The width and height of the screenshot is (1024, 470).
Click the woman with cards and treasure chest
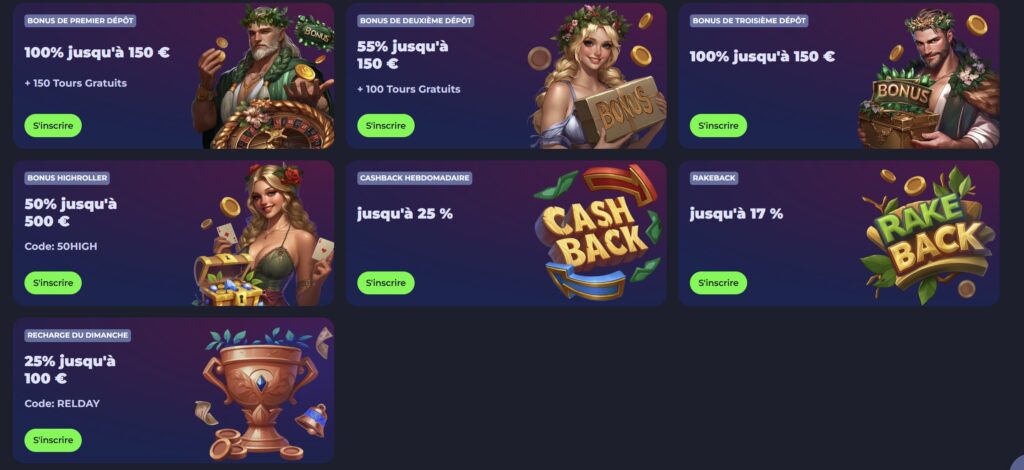[x=264, y=234]
